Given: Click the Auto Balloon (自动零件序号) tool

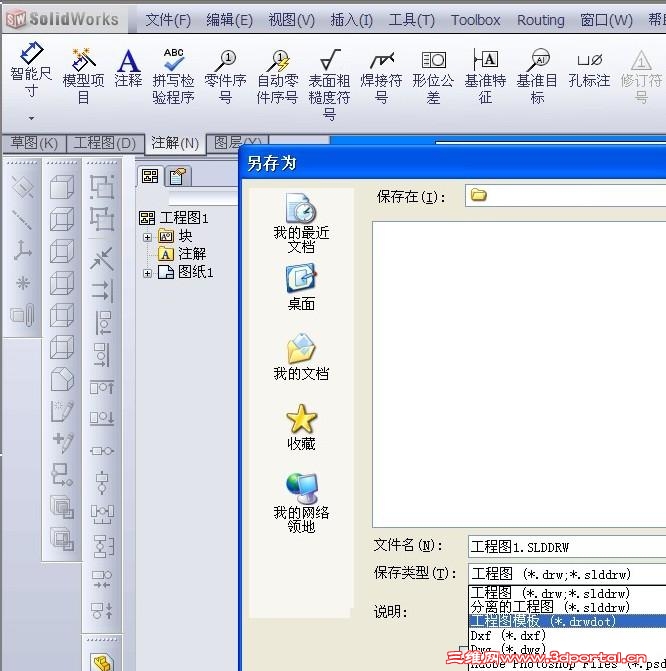Looking at the screenshot, I should [277, 76].
